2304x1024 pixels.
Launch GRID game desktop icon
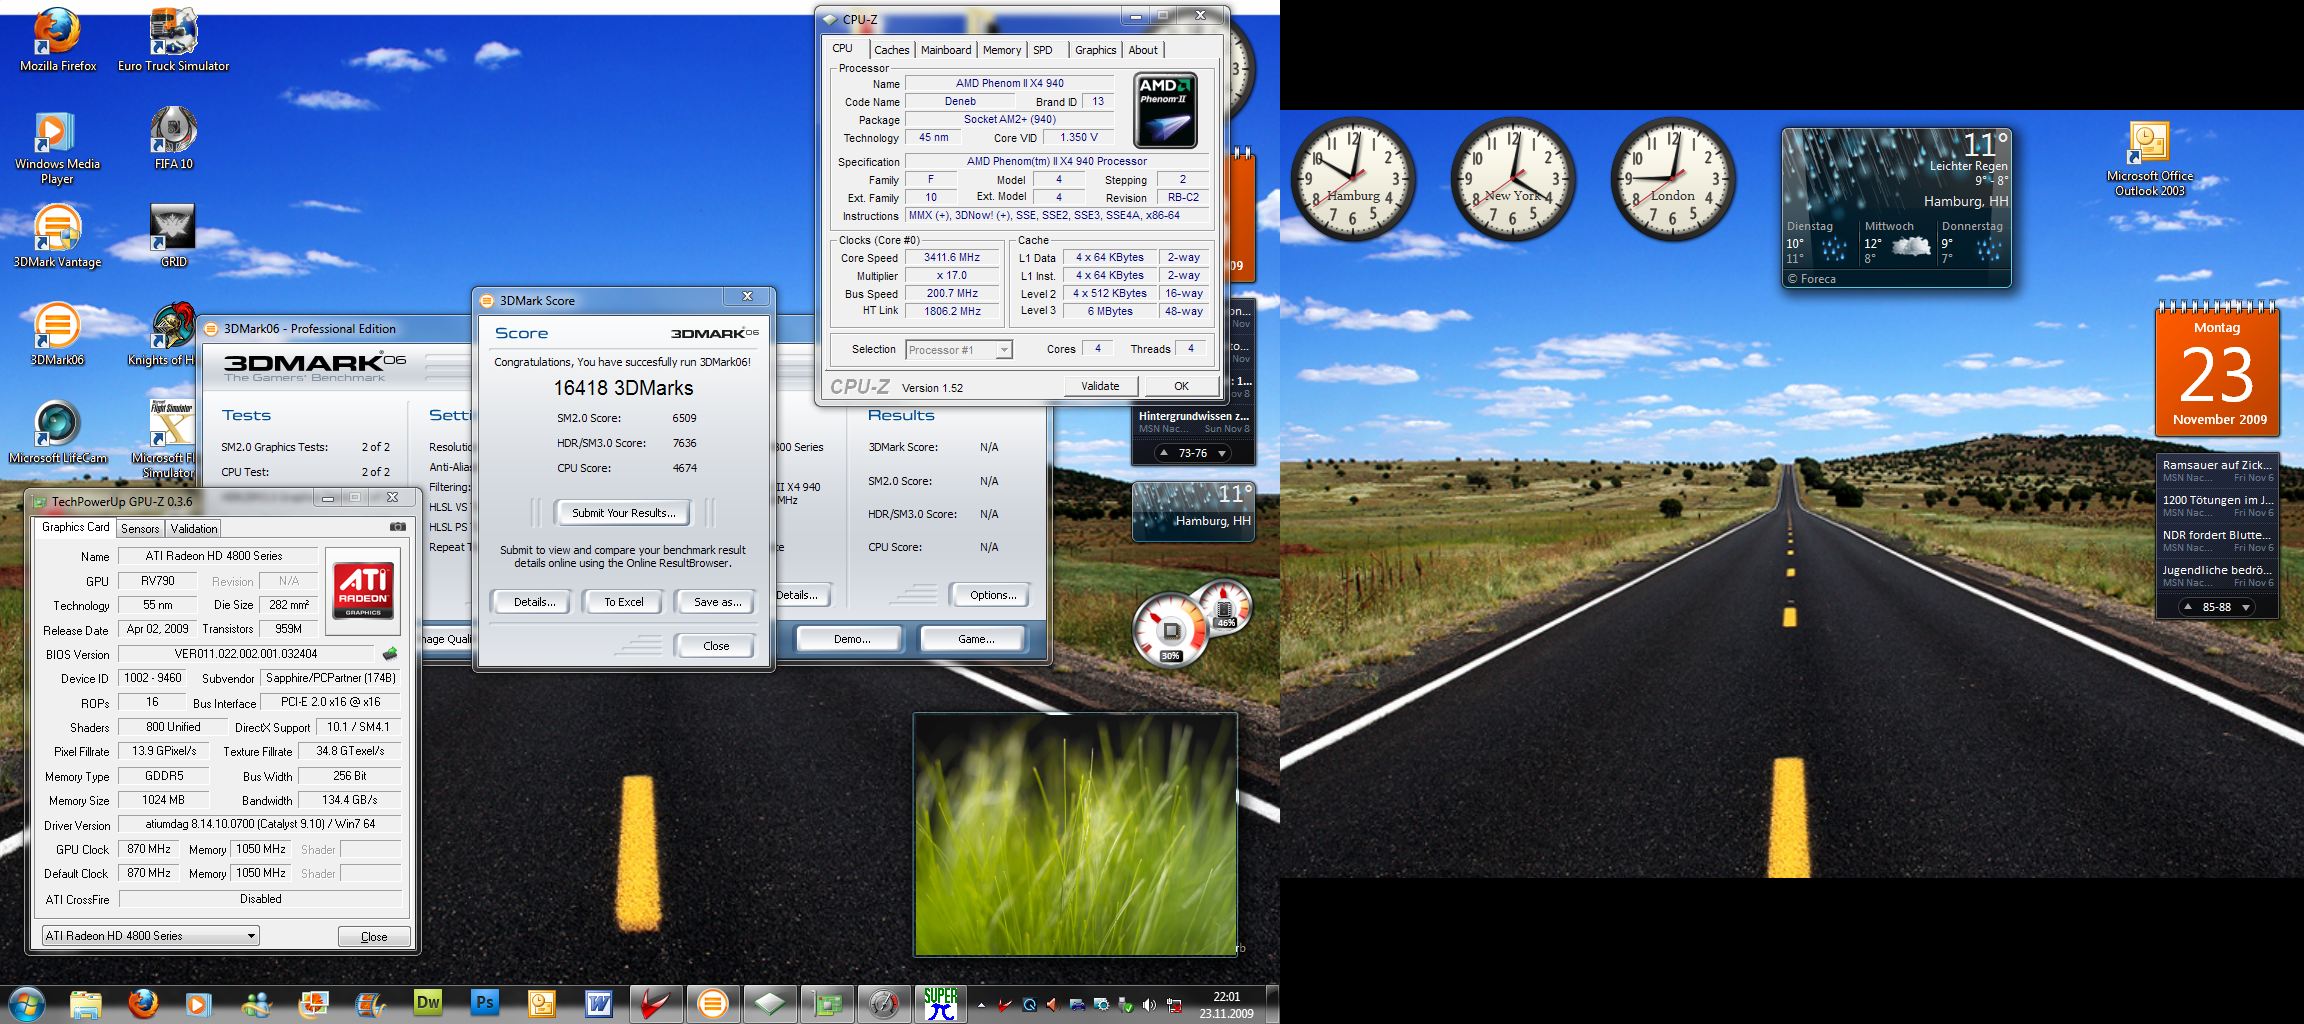[173, 236]
